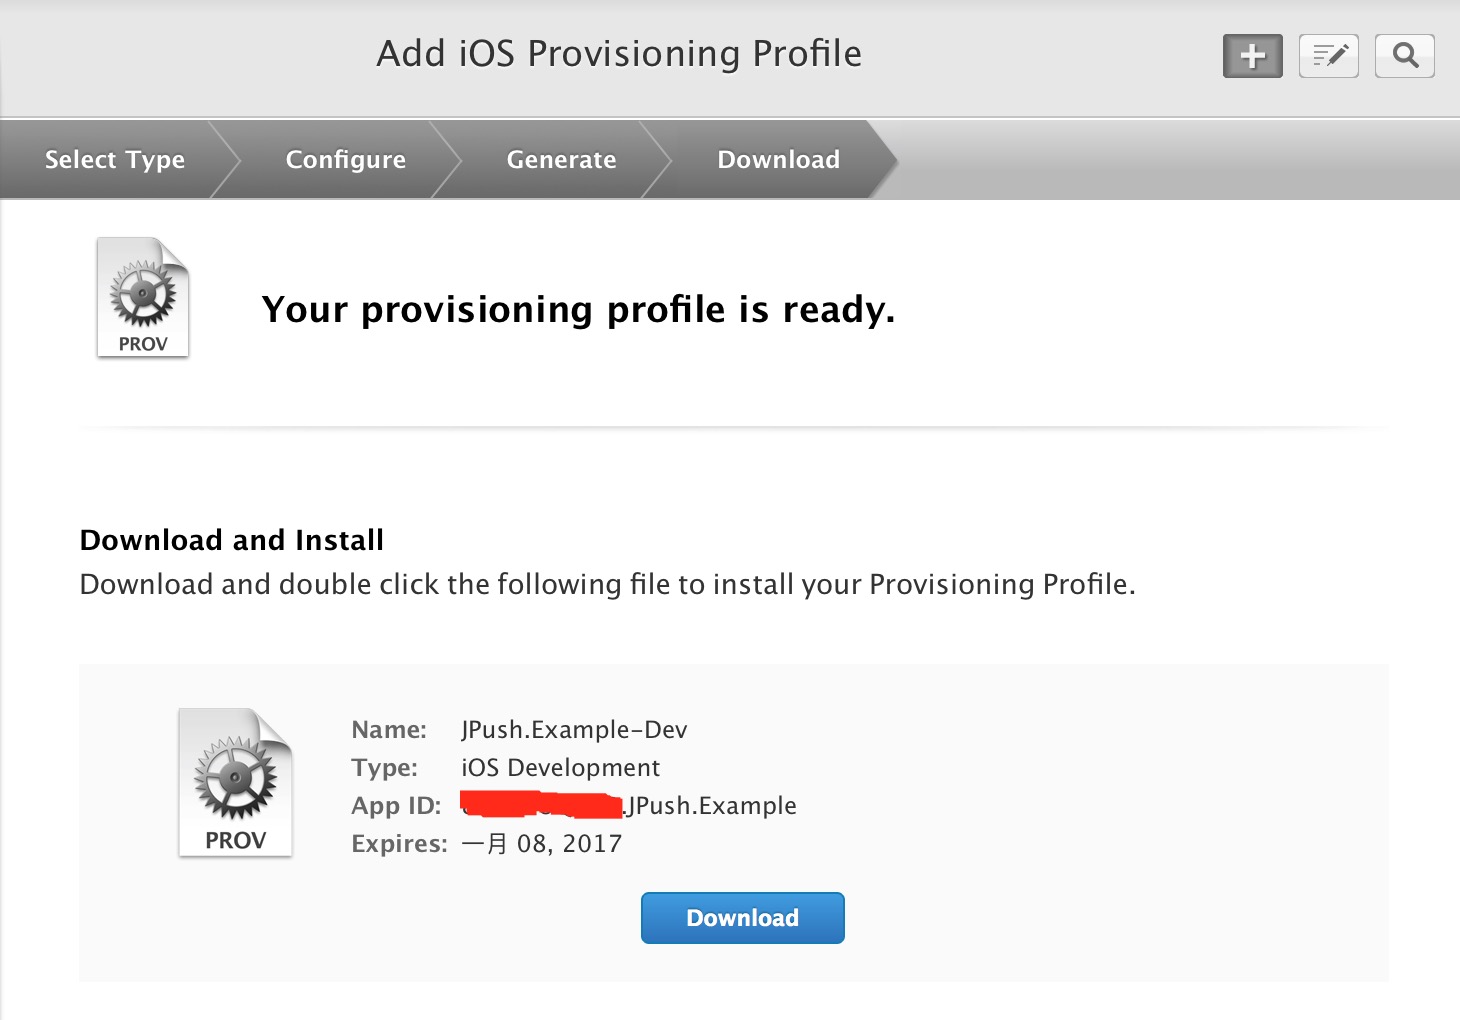Click the Add iOS Provisioning Profile title

tap(619, 54)
